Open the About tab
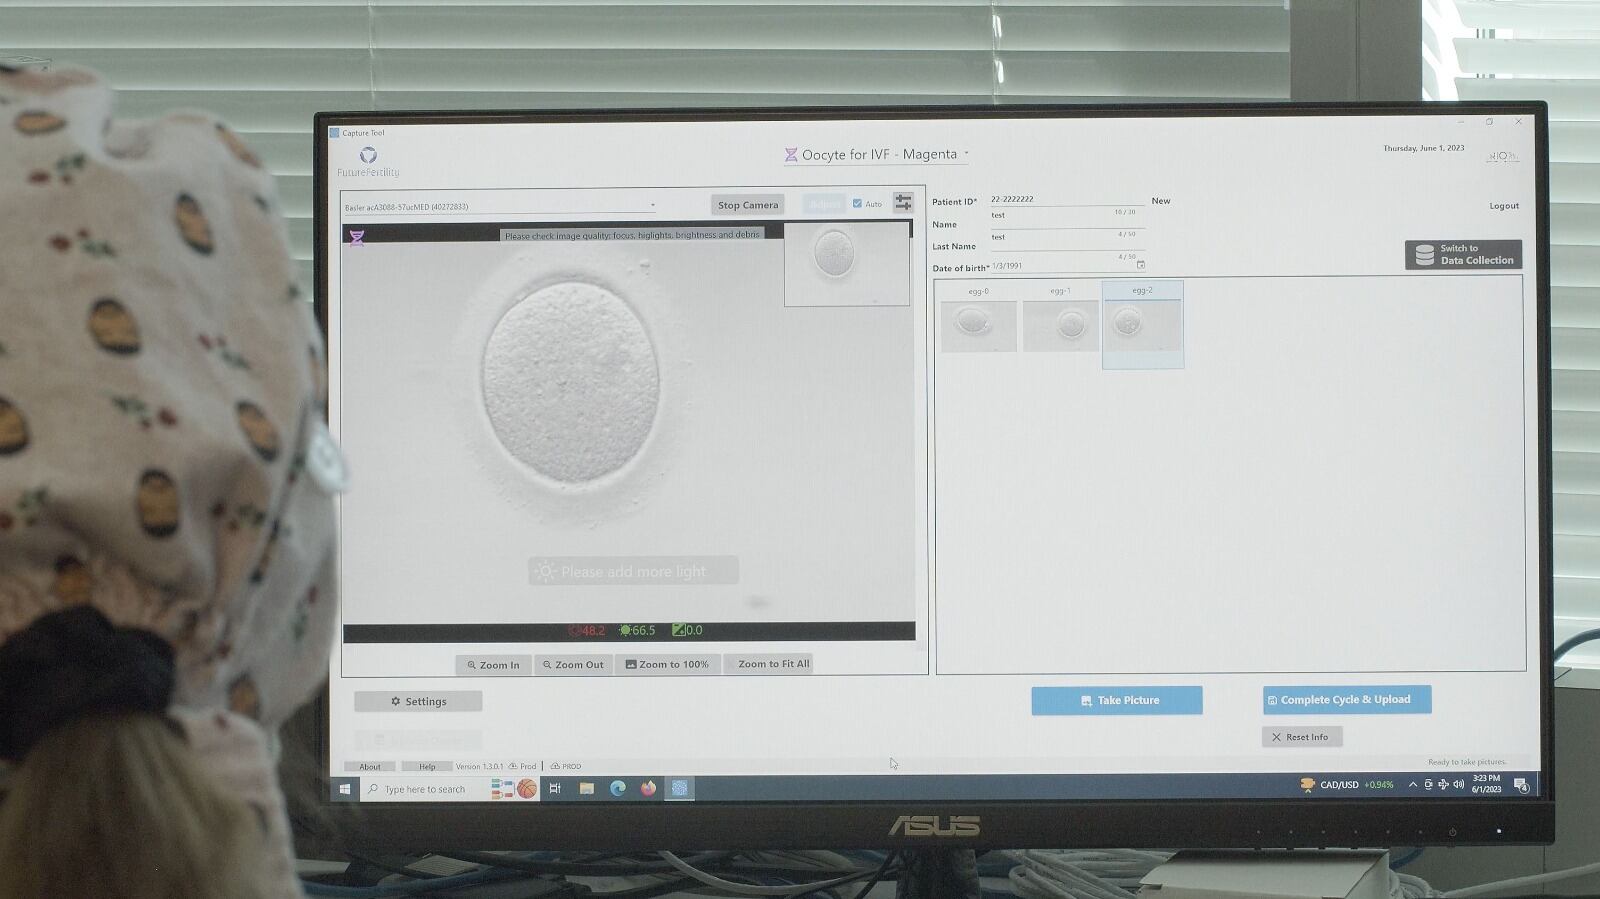Screen dimensions: 1600x899 tap(370, 767)
